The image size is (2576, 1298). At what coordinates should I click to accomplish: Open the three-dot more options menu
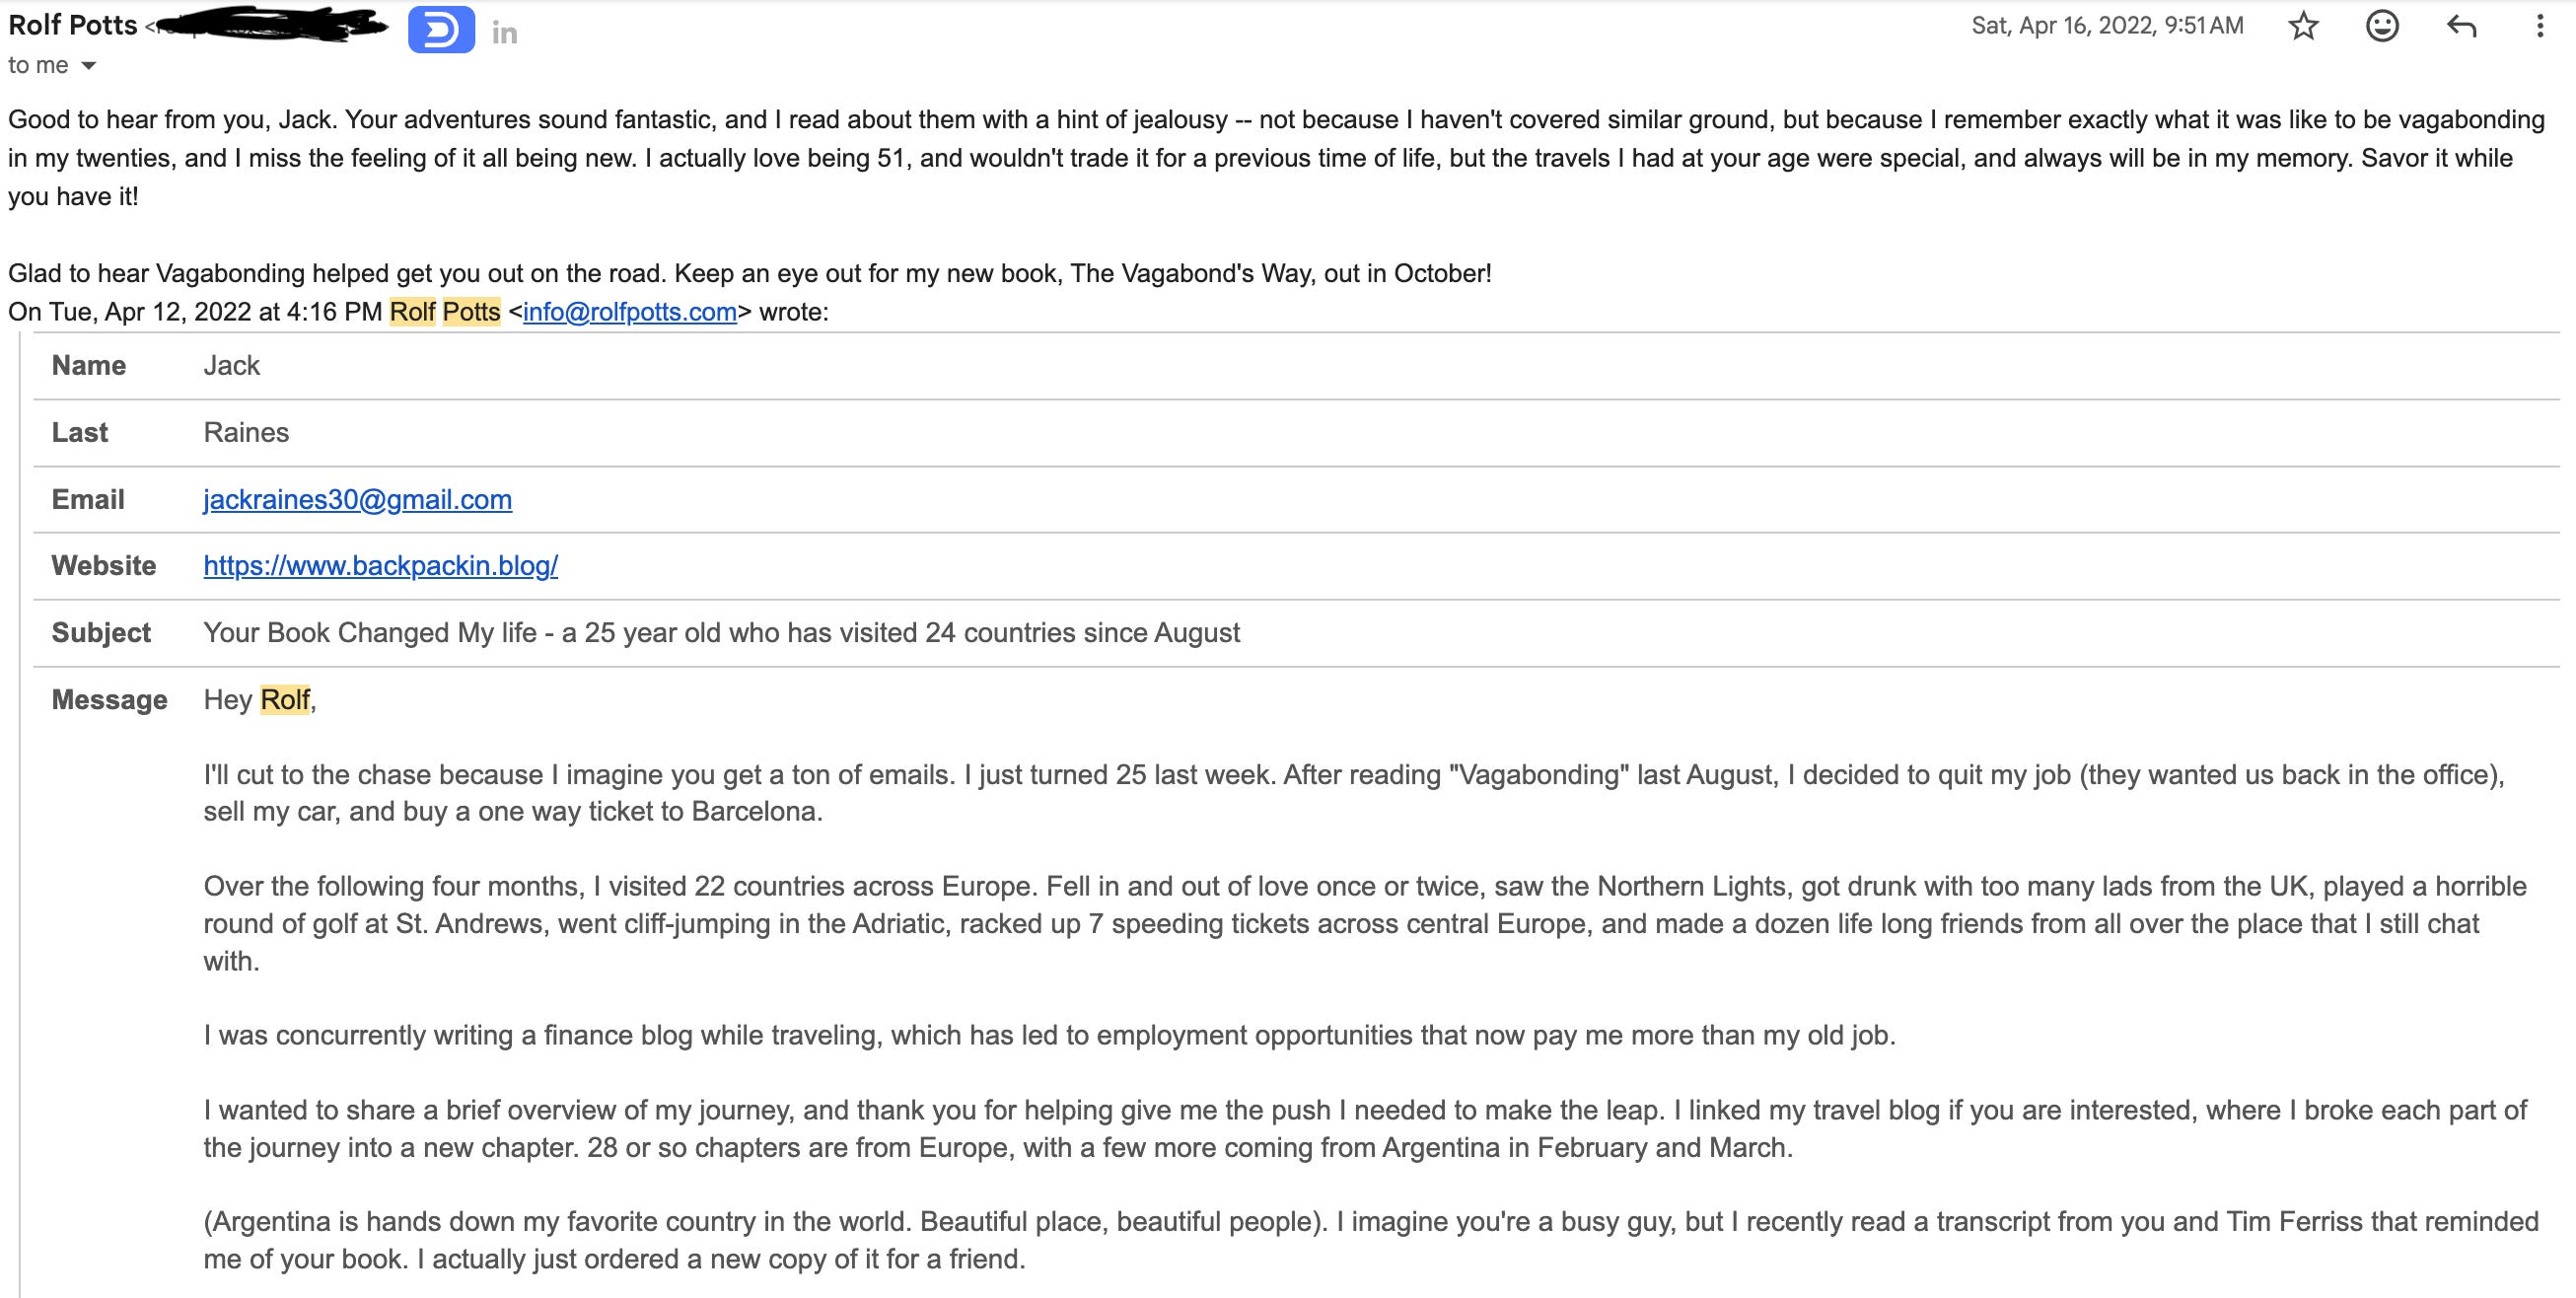[x=2540, y=26]
